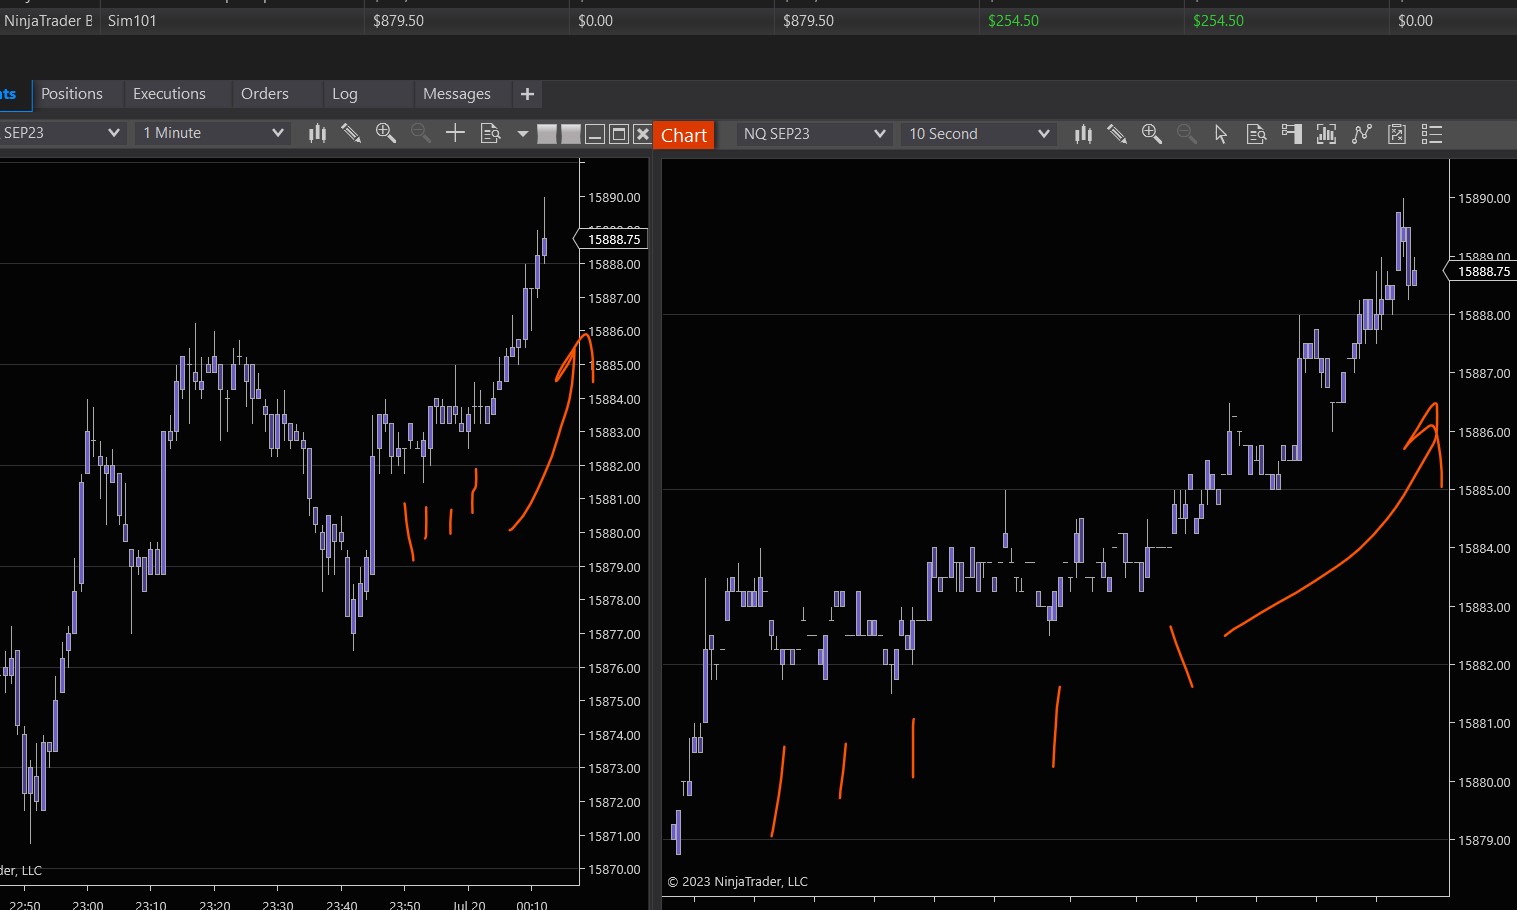Open the Messages tab

456,94
